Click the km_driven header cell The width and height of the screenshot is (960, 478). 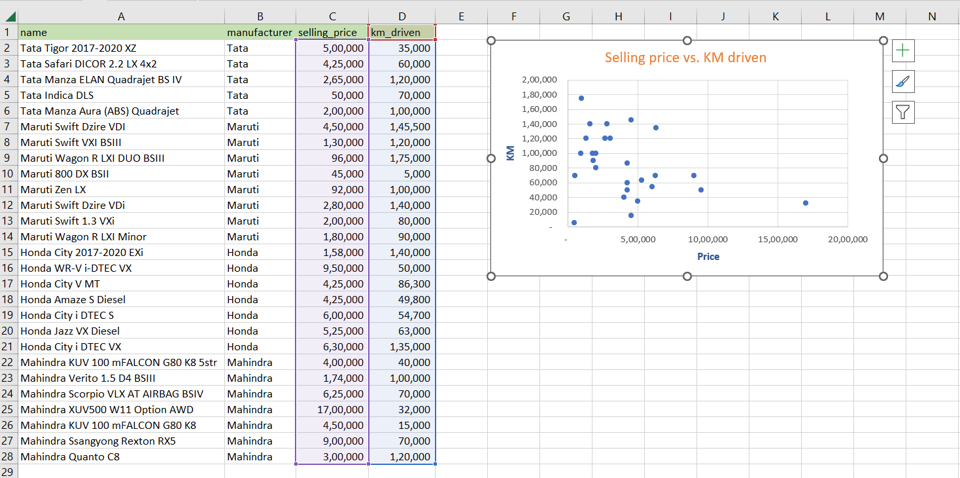(402, 32)
